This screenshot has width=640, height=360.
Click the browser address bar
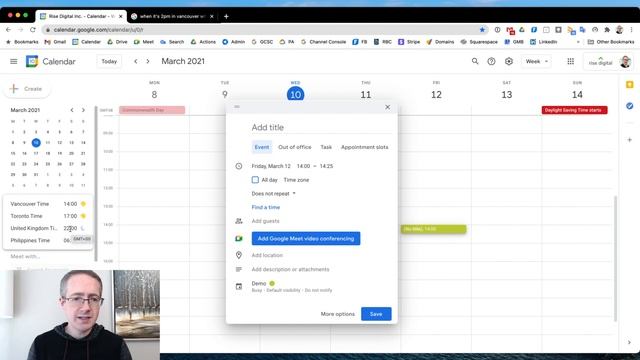click(261, 30)
